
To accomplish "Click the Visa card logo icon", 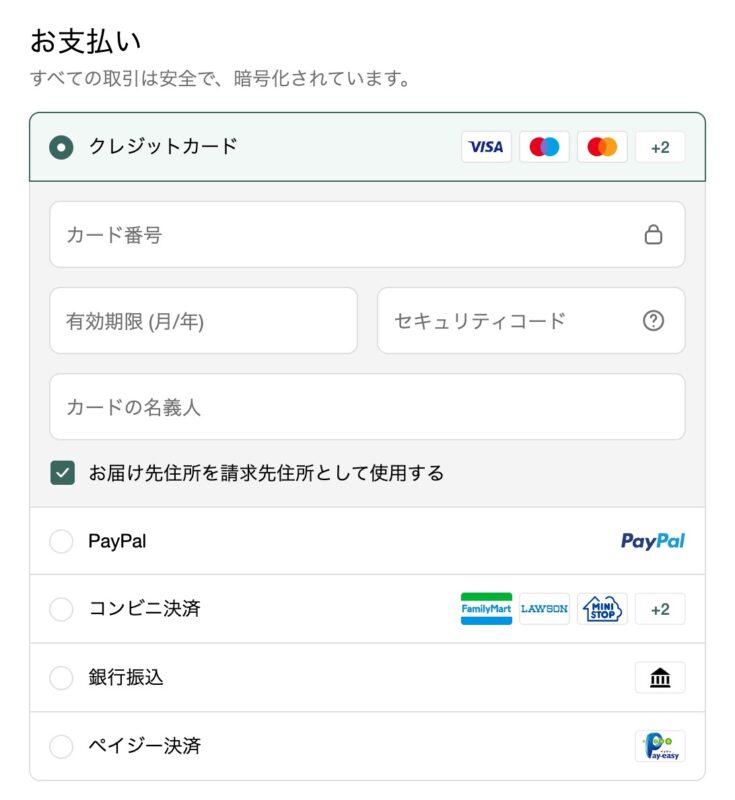I will (486, 147).
